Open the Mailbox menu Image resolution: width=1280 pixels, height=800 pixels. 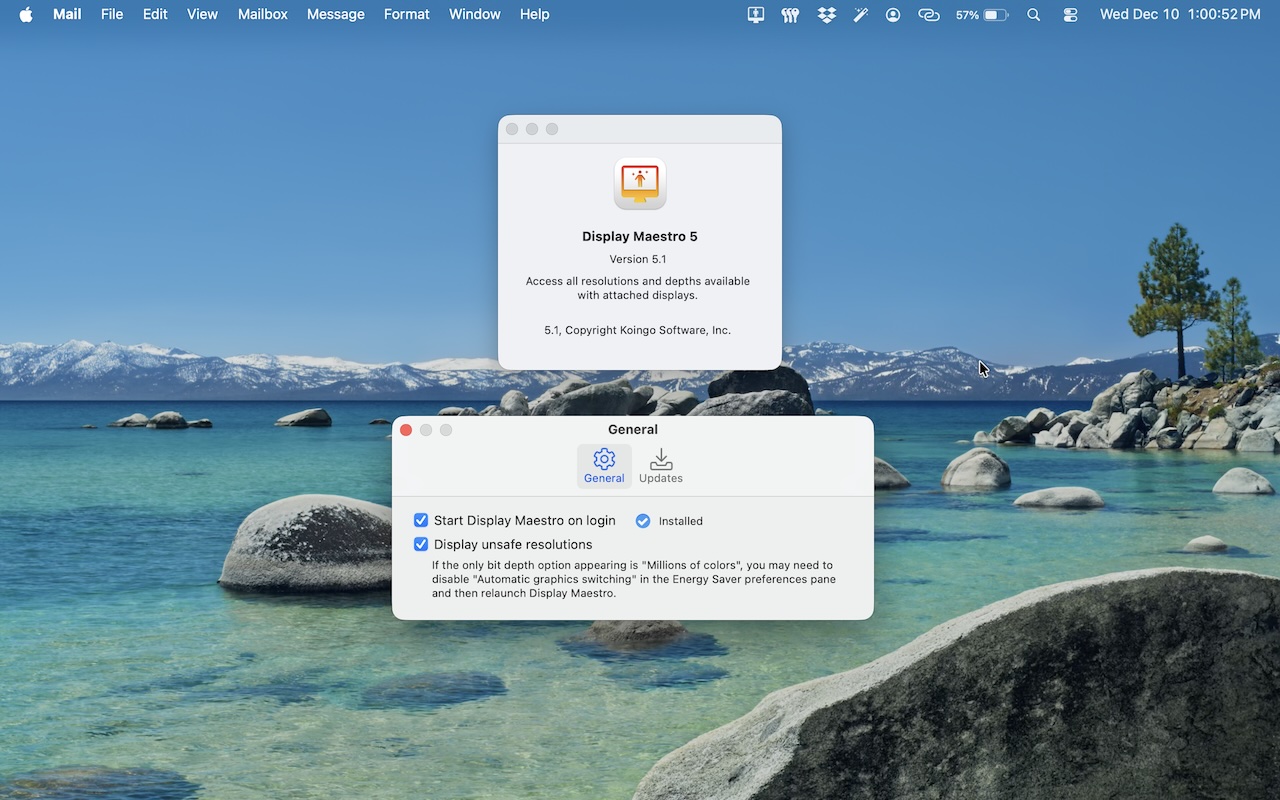pos(263,15)
